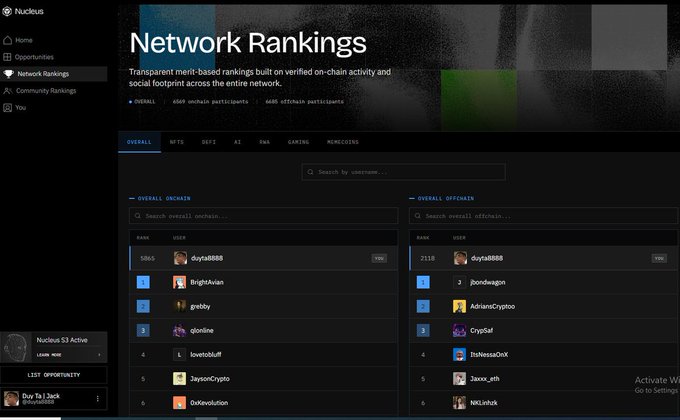Screen dimensions: 680x420
Task: Focus the Search overall offchain field
Action: click(543, 216)
